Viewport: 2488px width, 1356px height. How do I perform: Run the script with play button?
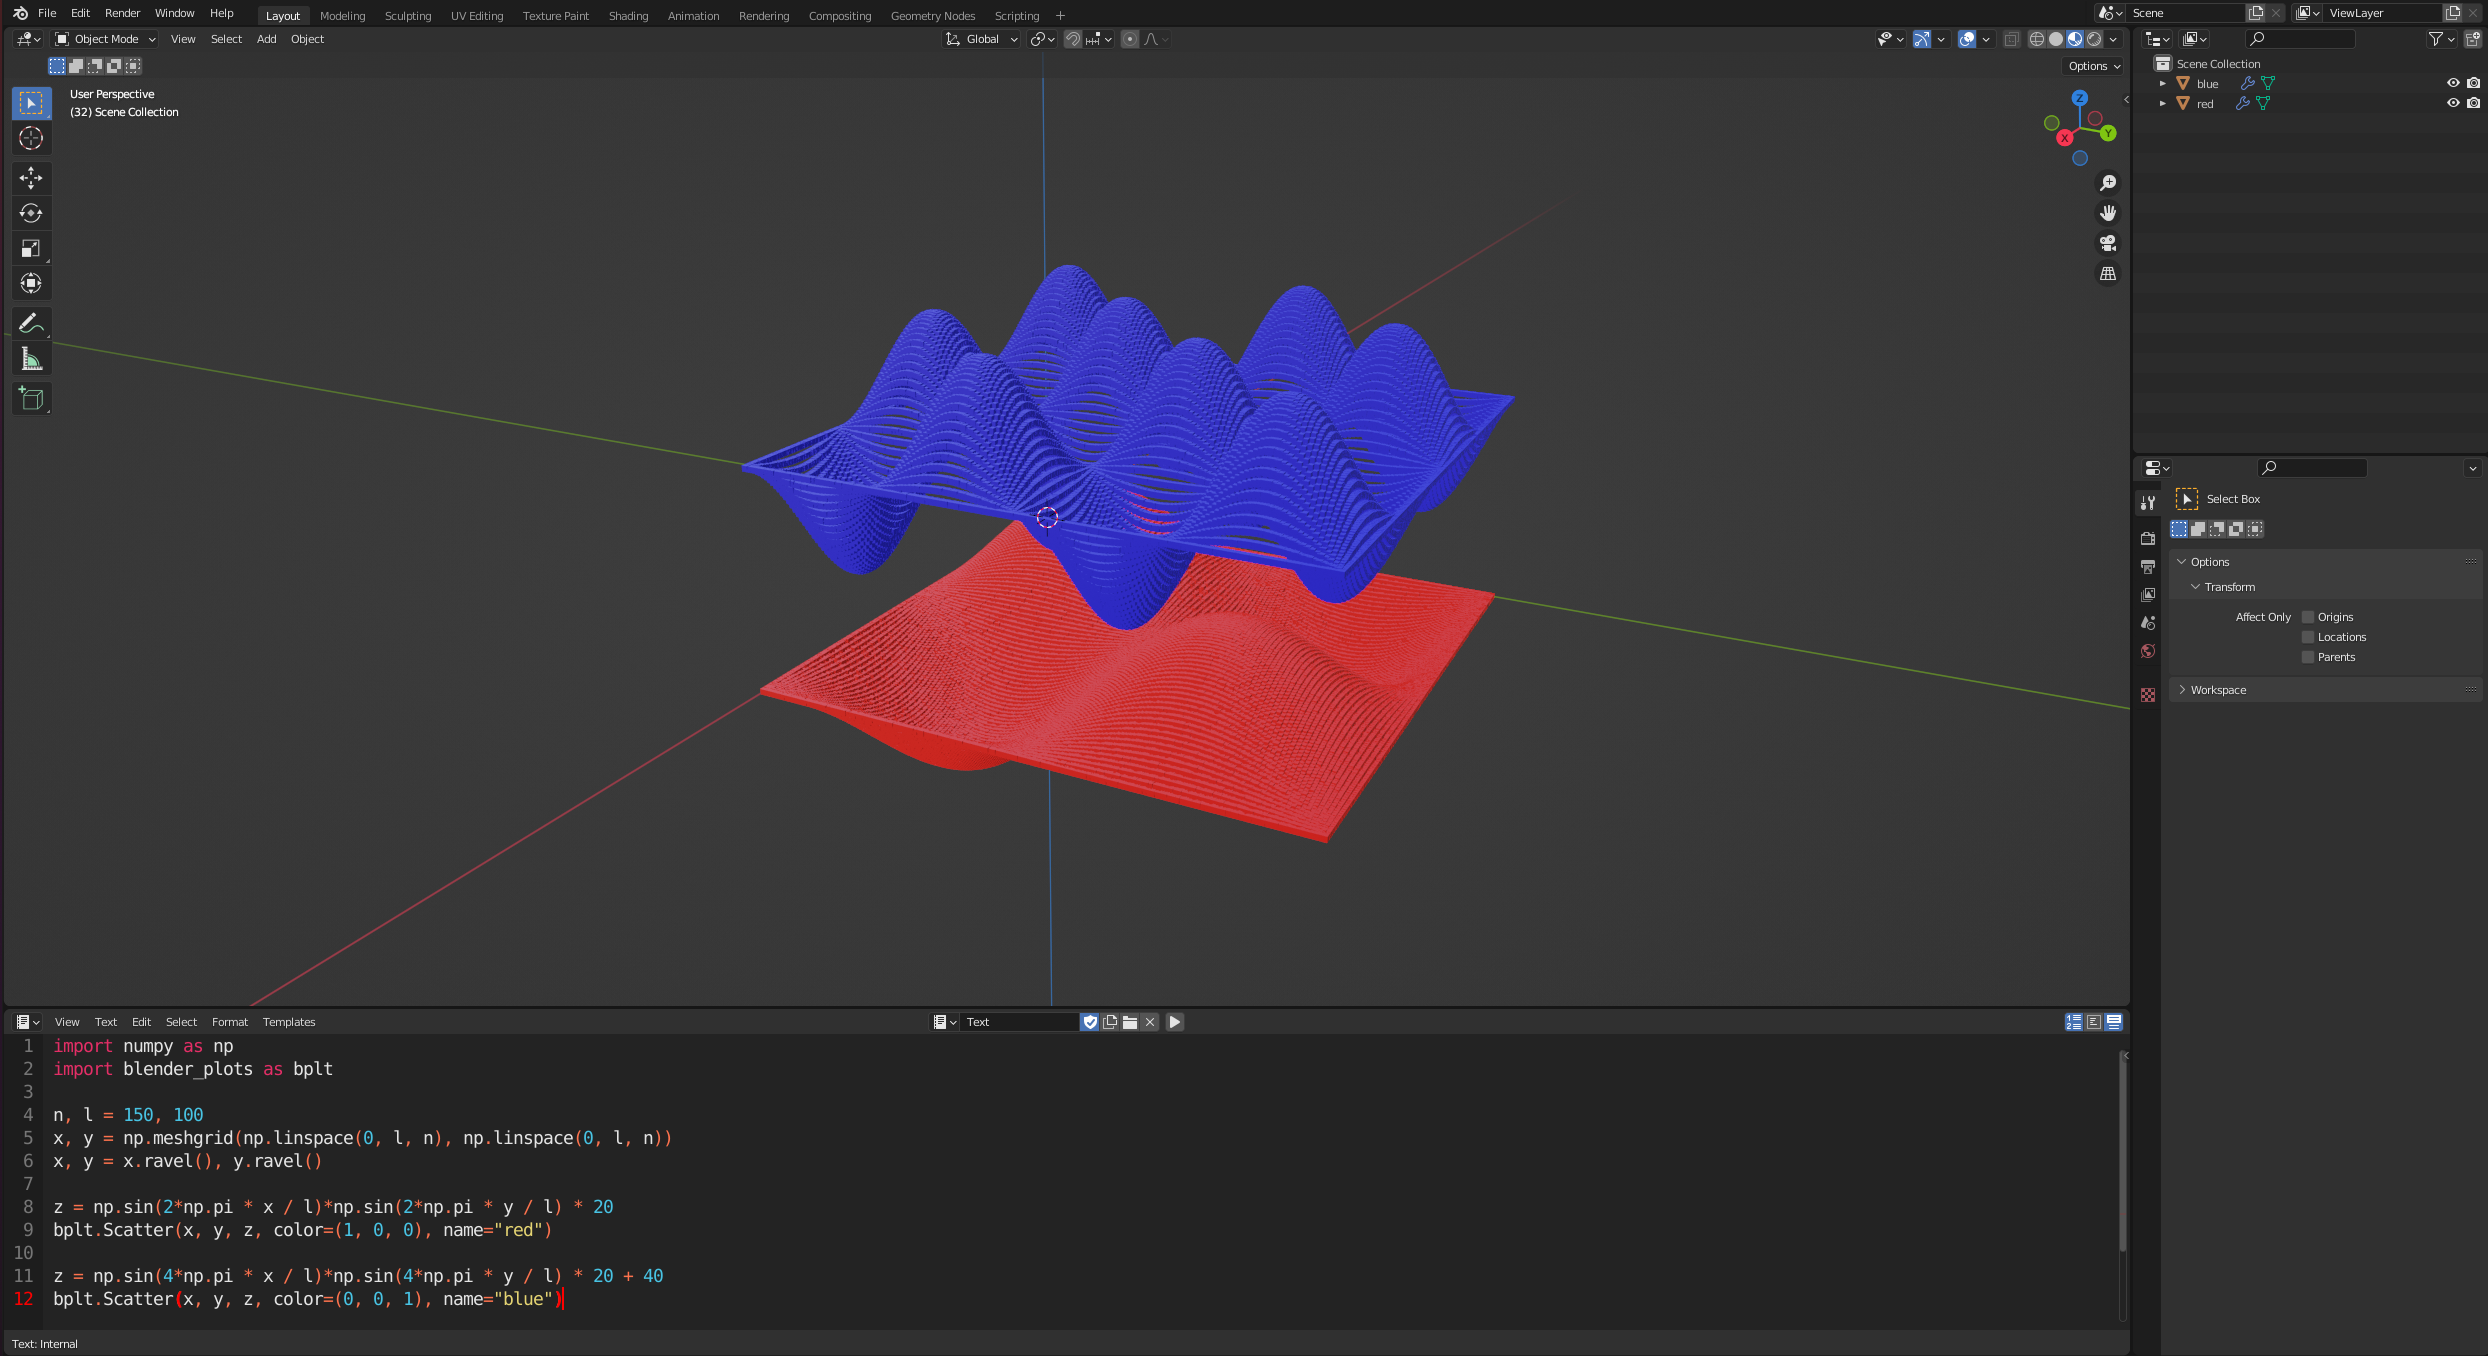click(x=1175, y=1022)
